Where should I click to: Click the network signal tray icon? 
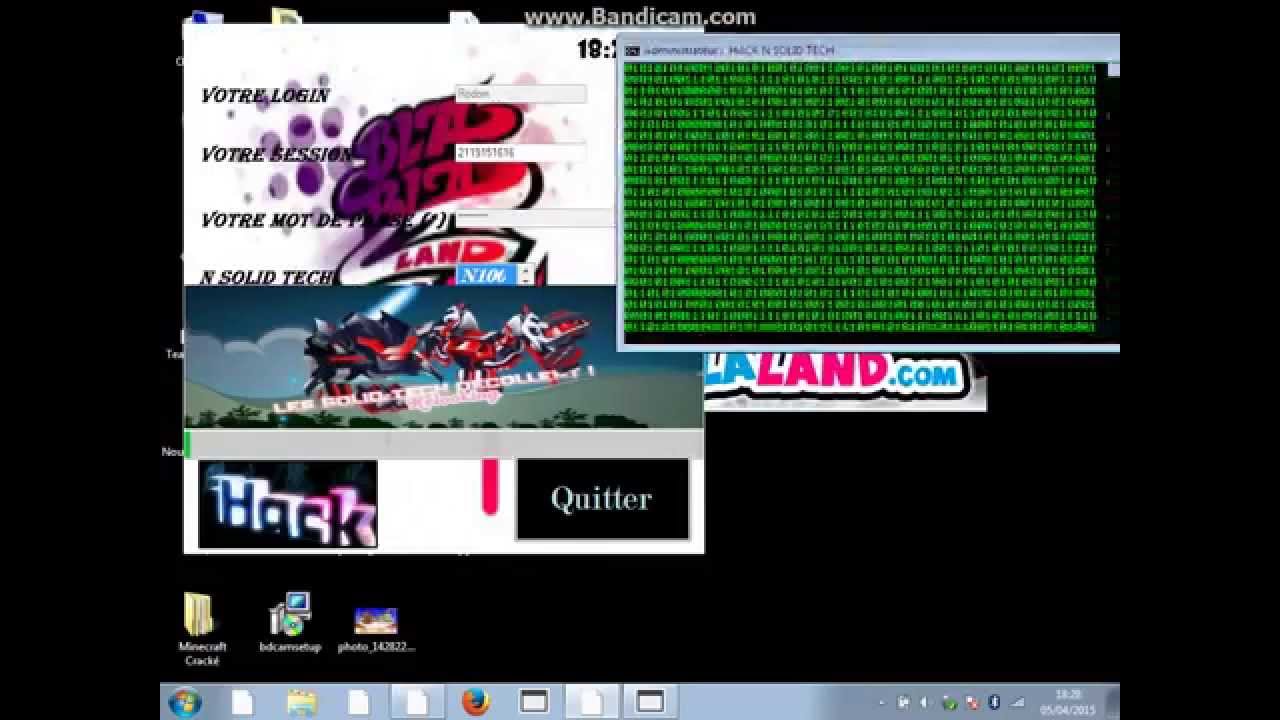(x=1017, y=703)
